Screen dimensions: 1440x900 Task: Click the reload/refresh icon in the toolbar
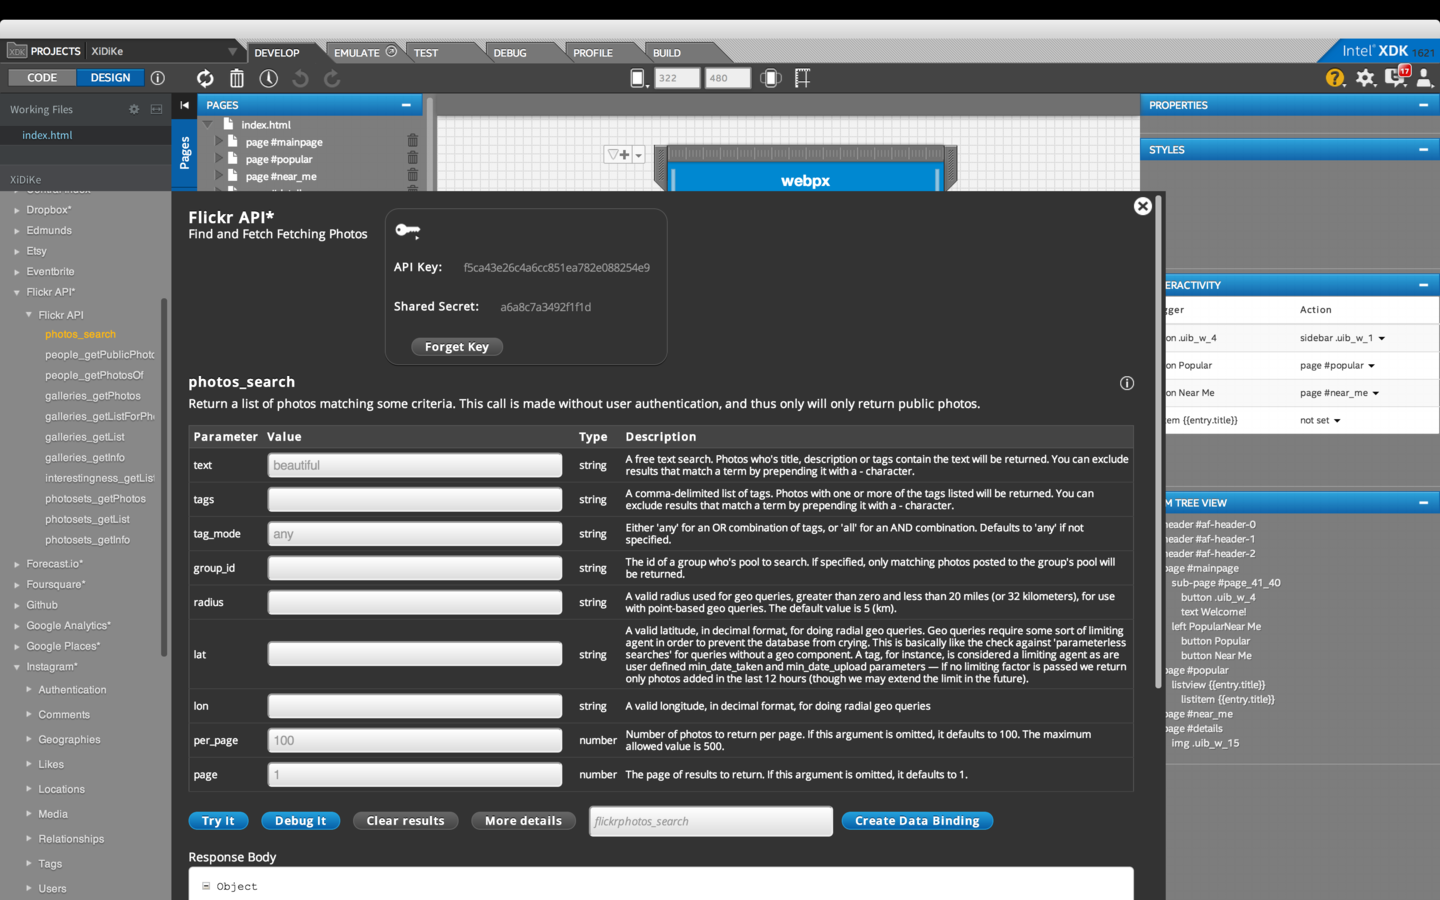pos(205,78)
